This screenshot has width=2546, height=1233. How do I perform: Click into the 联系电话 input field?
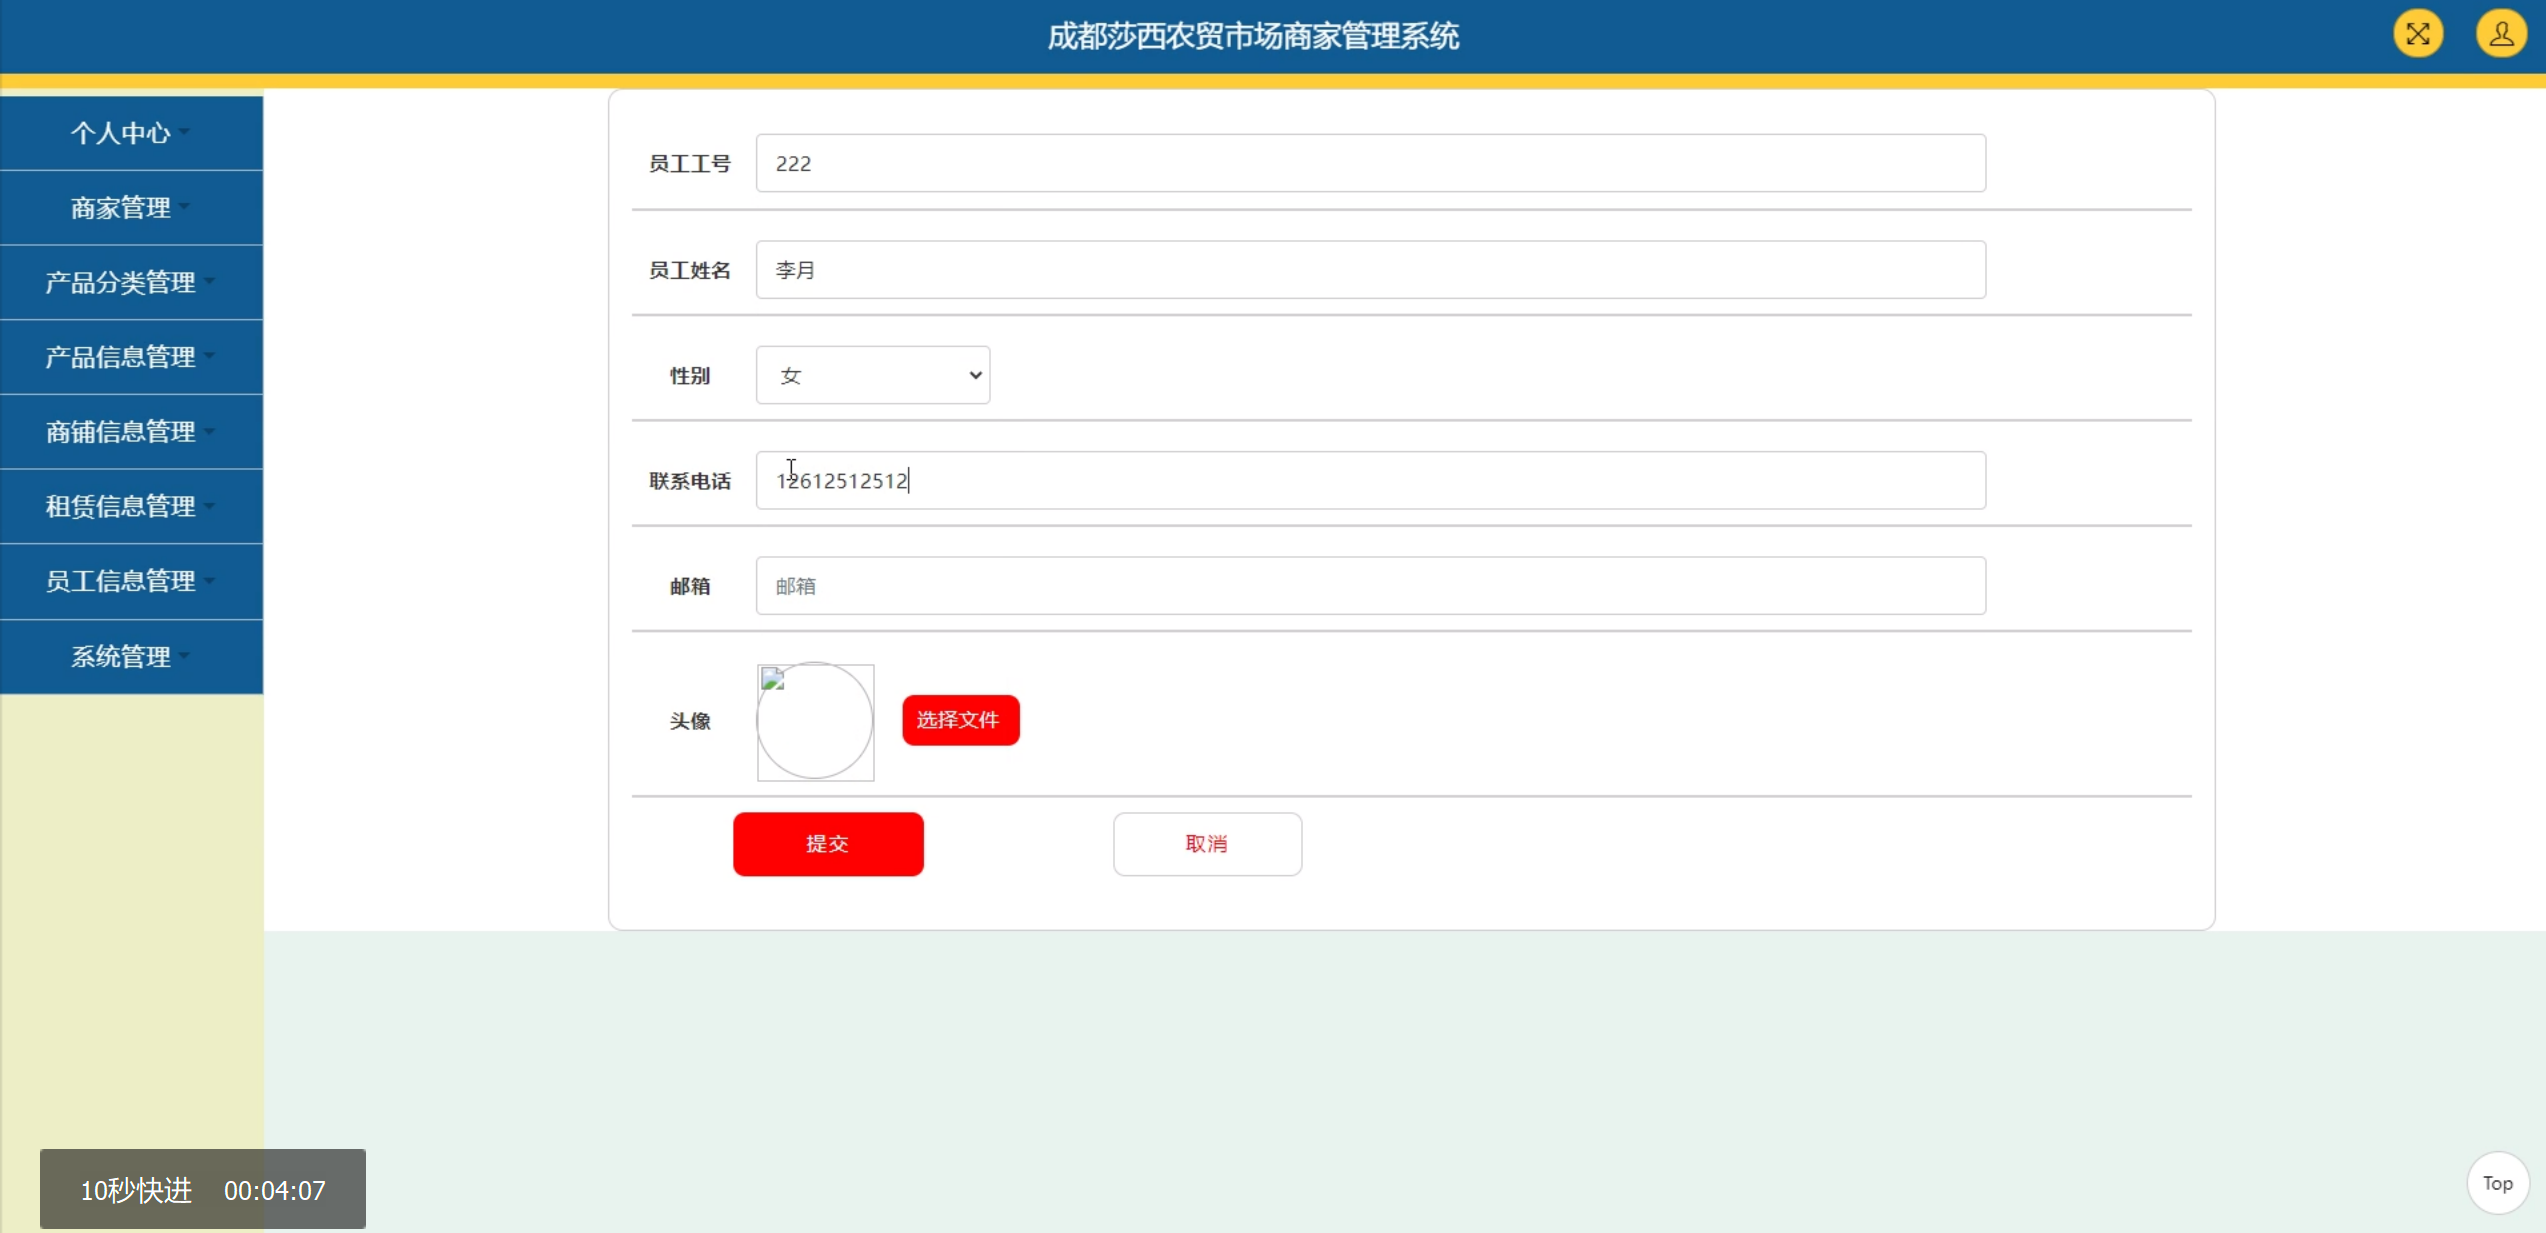[x=1370, y=481]
